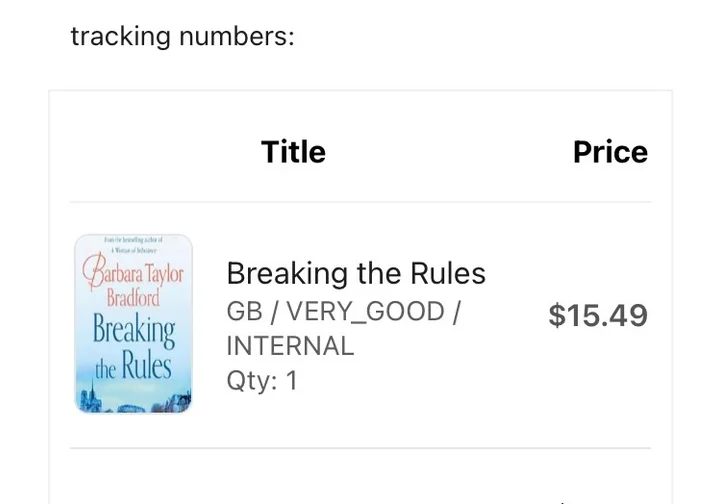
Task: Click the "Qty: 1" quantity text
Action: click(262, 381)
